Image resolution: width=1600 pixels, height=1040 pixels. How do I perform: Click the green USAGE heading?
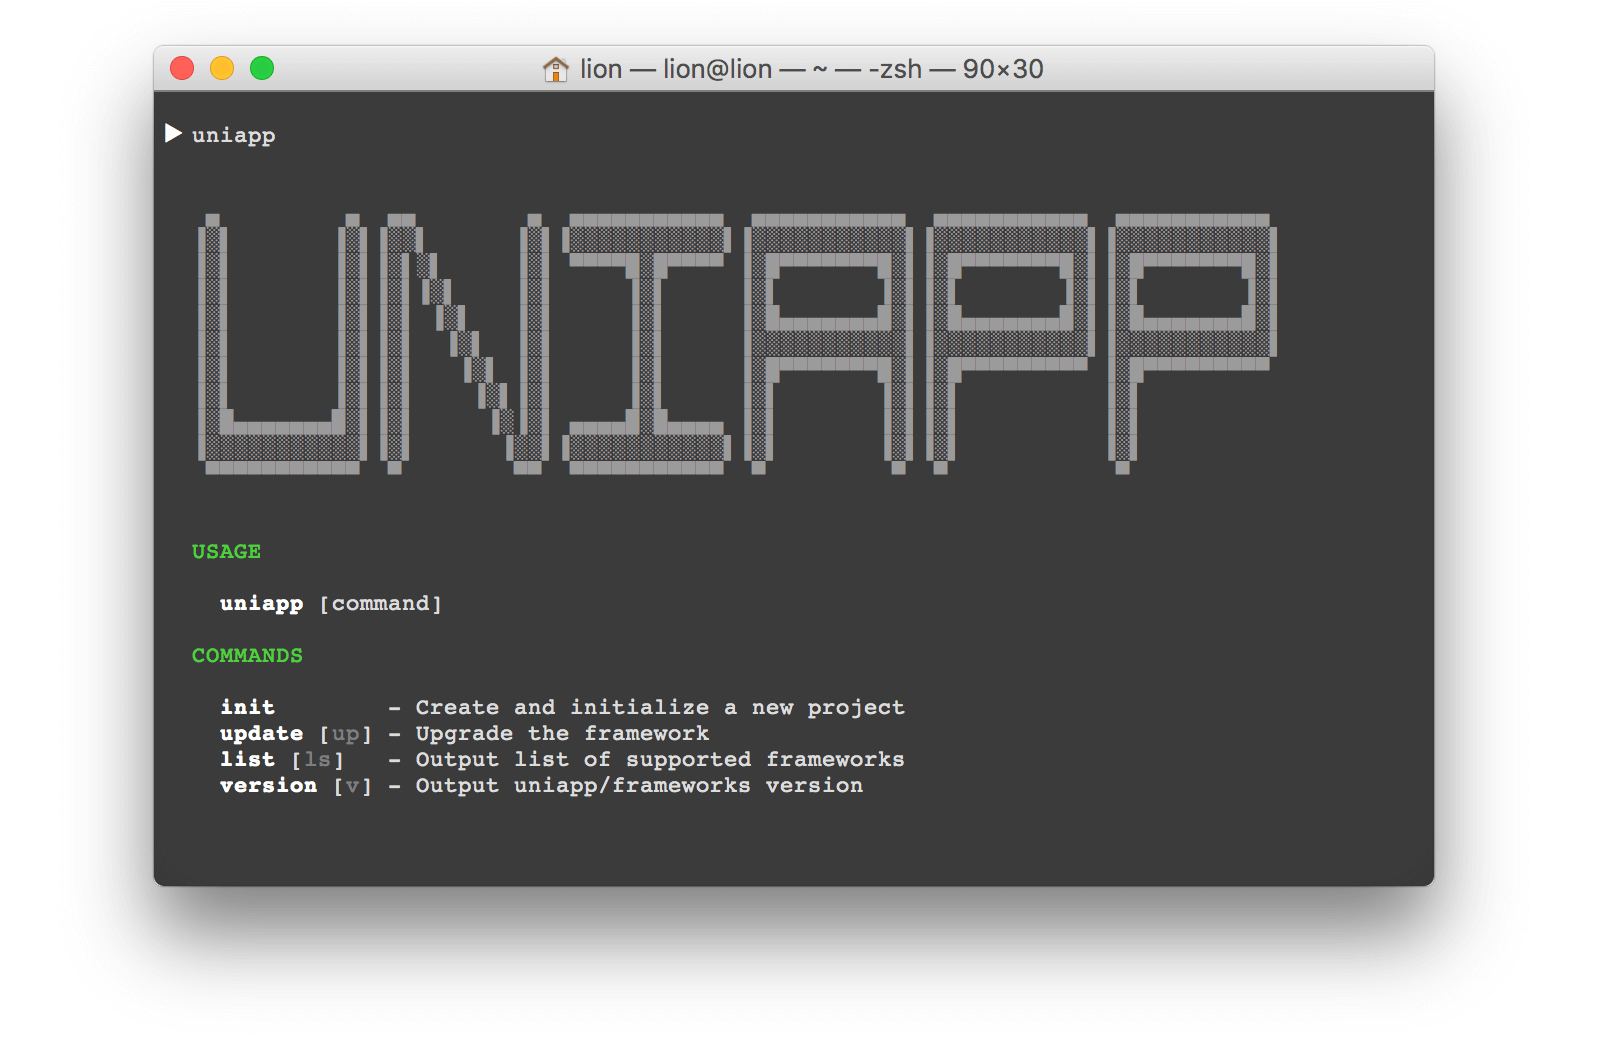(226, 552)
